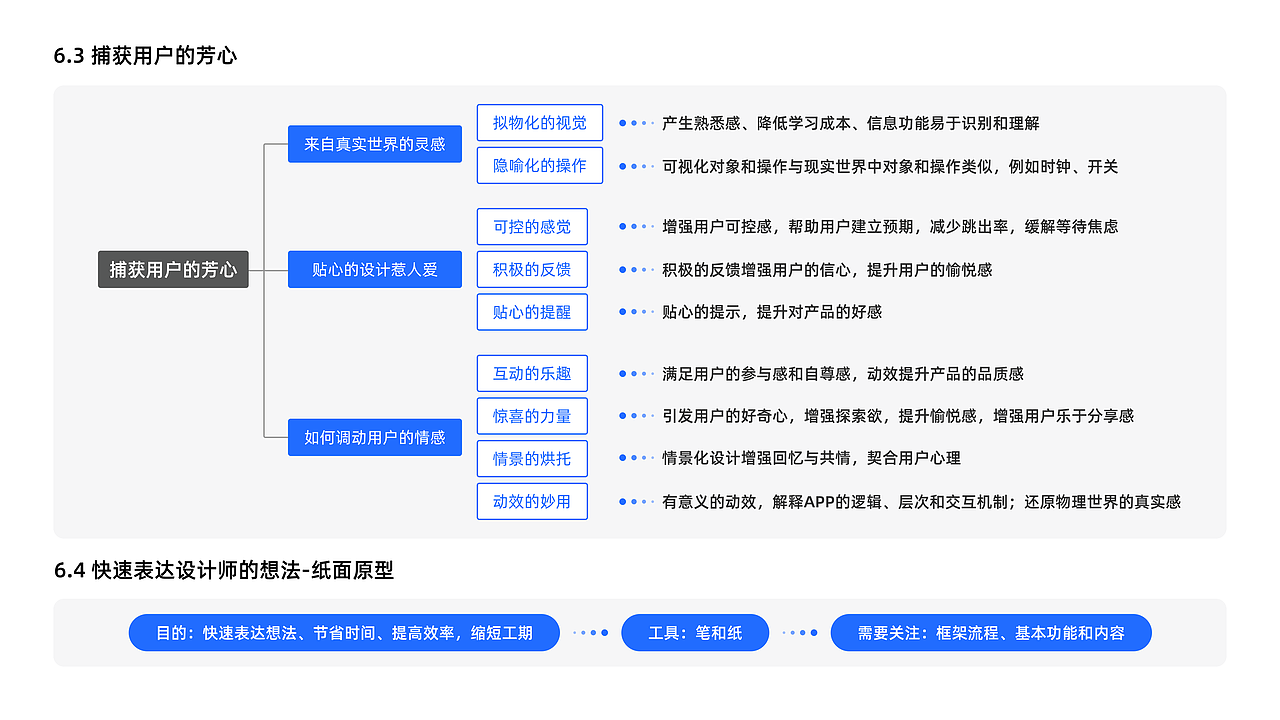
Task: Select the 情景的烘托 node
Action: point(532,458)
